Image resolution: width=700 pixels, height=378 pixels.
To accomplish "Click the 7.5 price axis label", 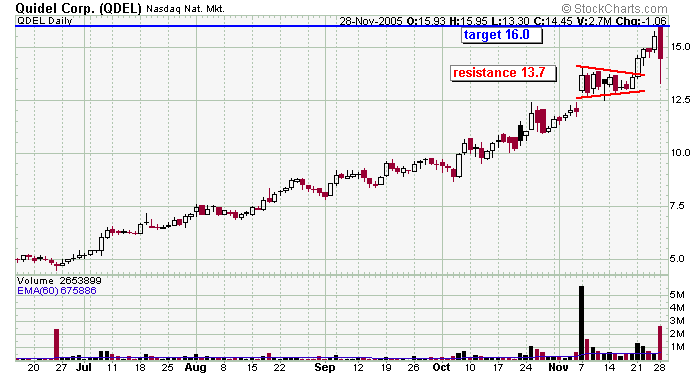I will coord(677,206).
